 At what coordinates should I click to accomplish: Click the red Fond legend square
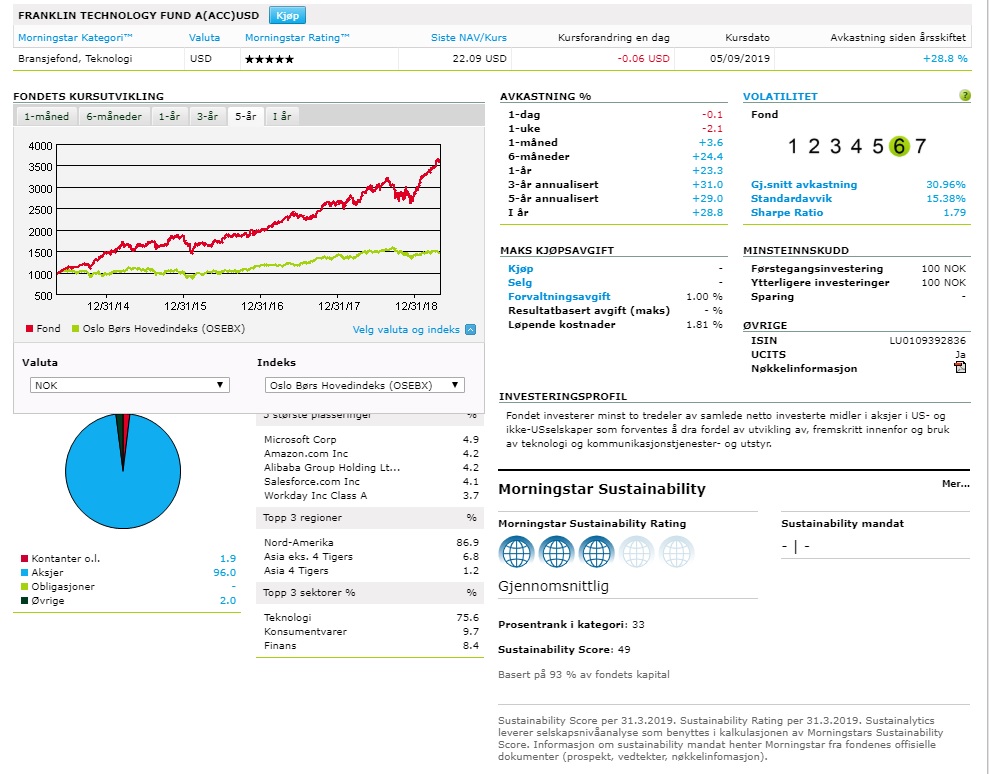pos(29,329)
